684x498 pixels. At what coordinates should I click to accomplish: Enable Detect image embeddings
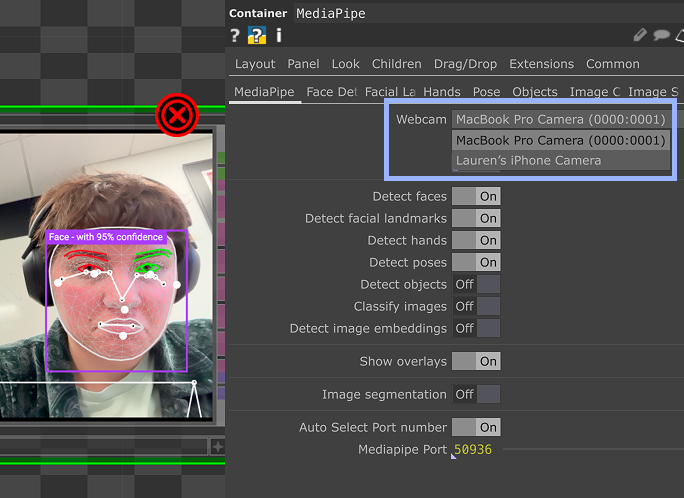pos(476,328)
